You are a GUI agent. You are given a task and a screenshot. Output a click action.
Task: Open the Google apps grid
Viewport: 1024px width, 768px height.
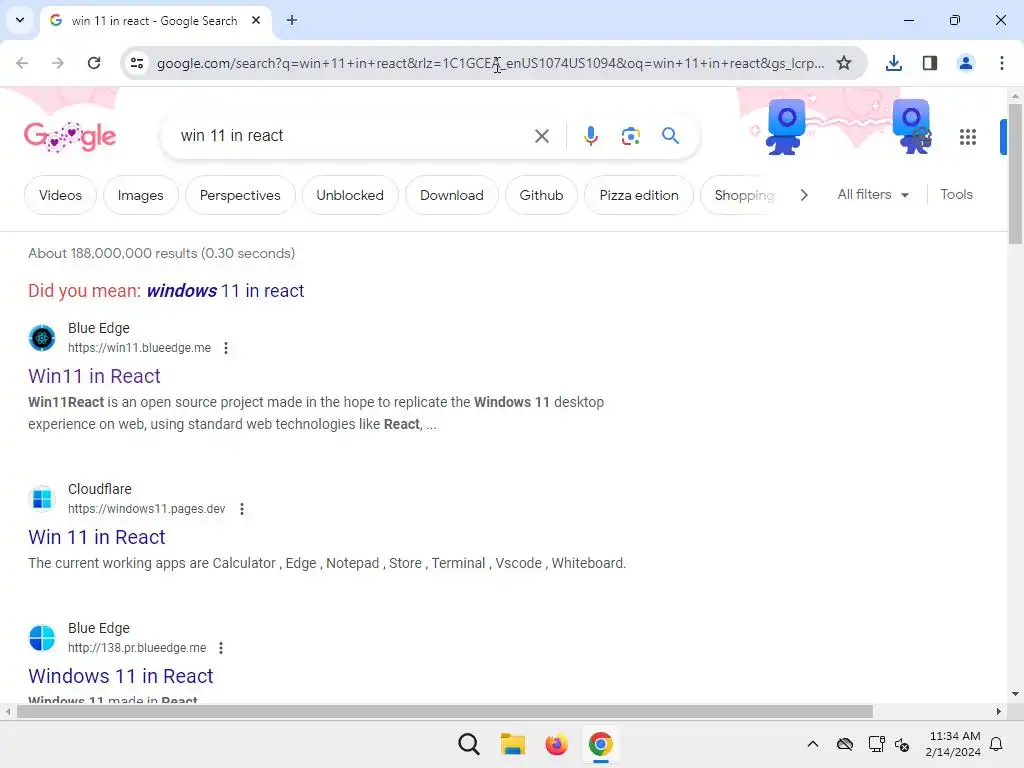968,136
